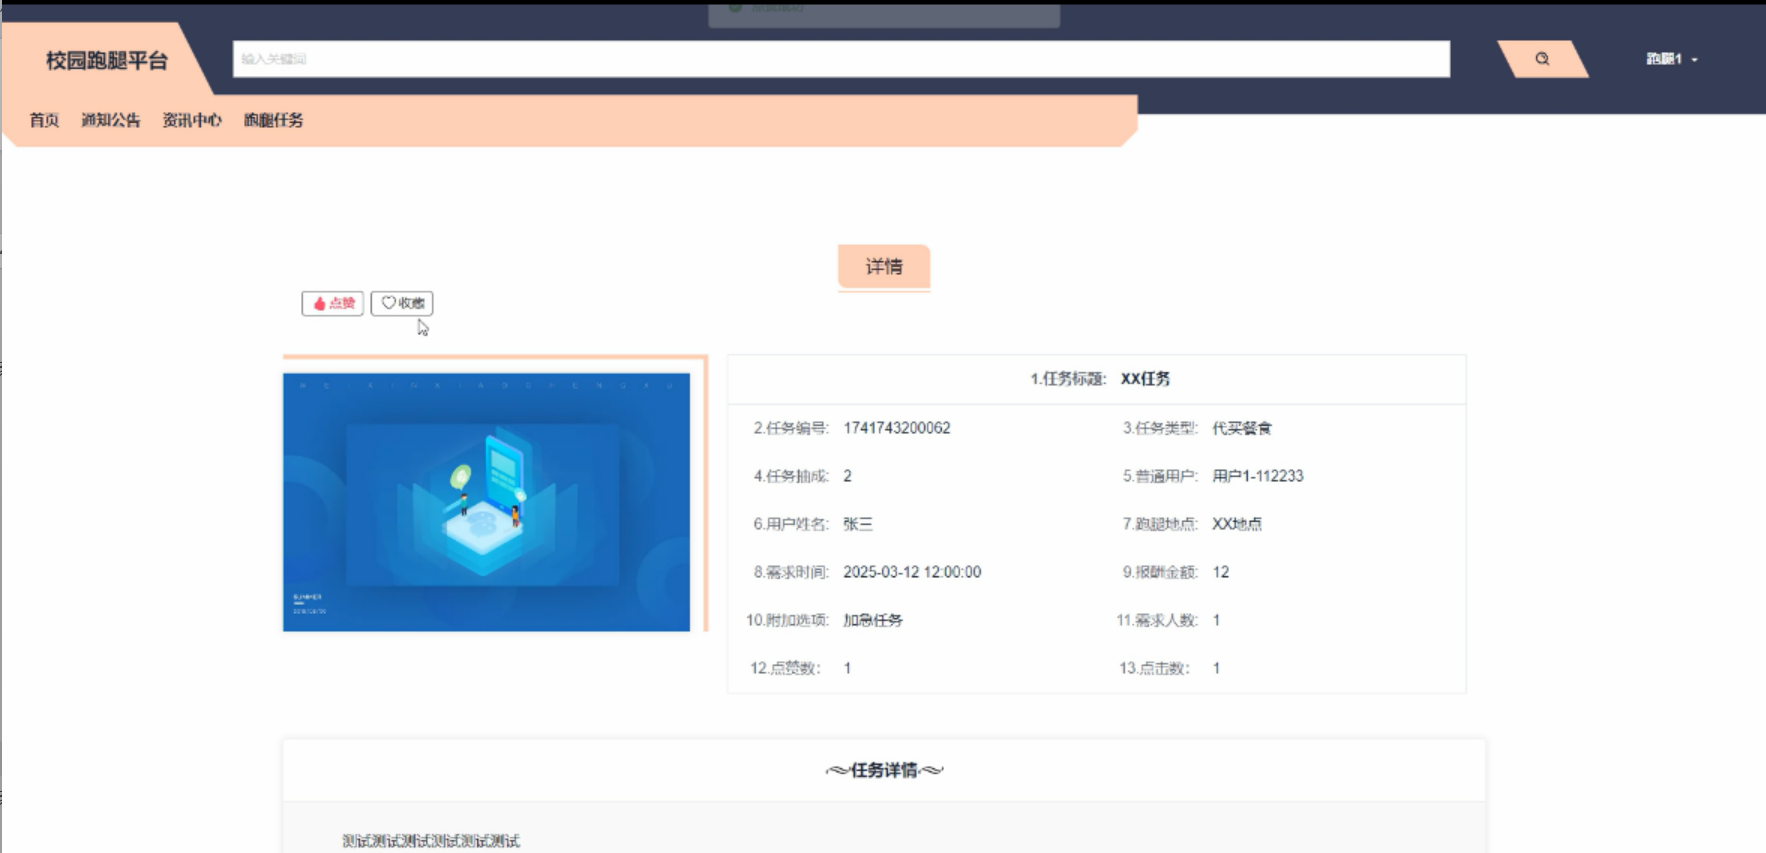Select task number 1741743200062
This screenshot has width=1766, height=853.
coord(897,428)
